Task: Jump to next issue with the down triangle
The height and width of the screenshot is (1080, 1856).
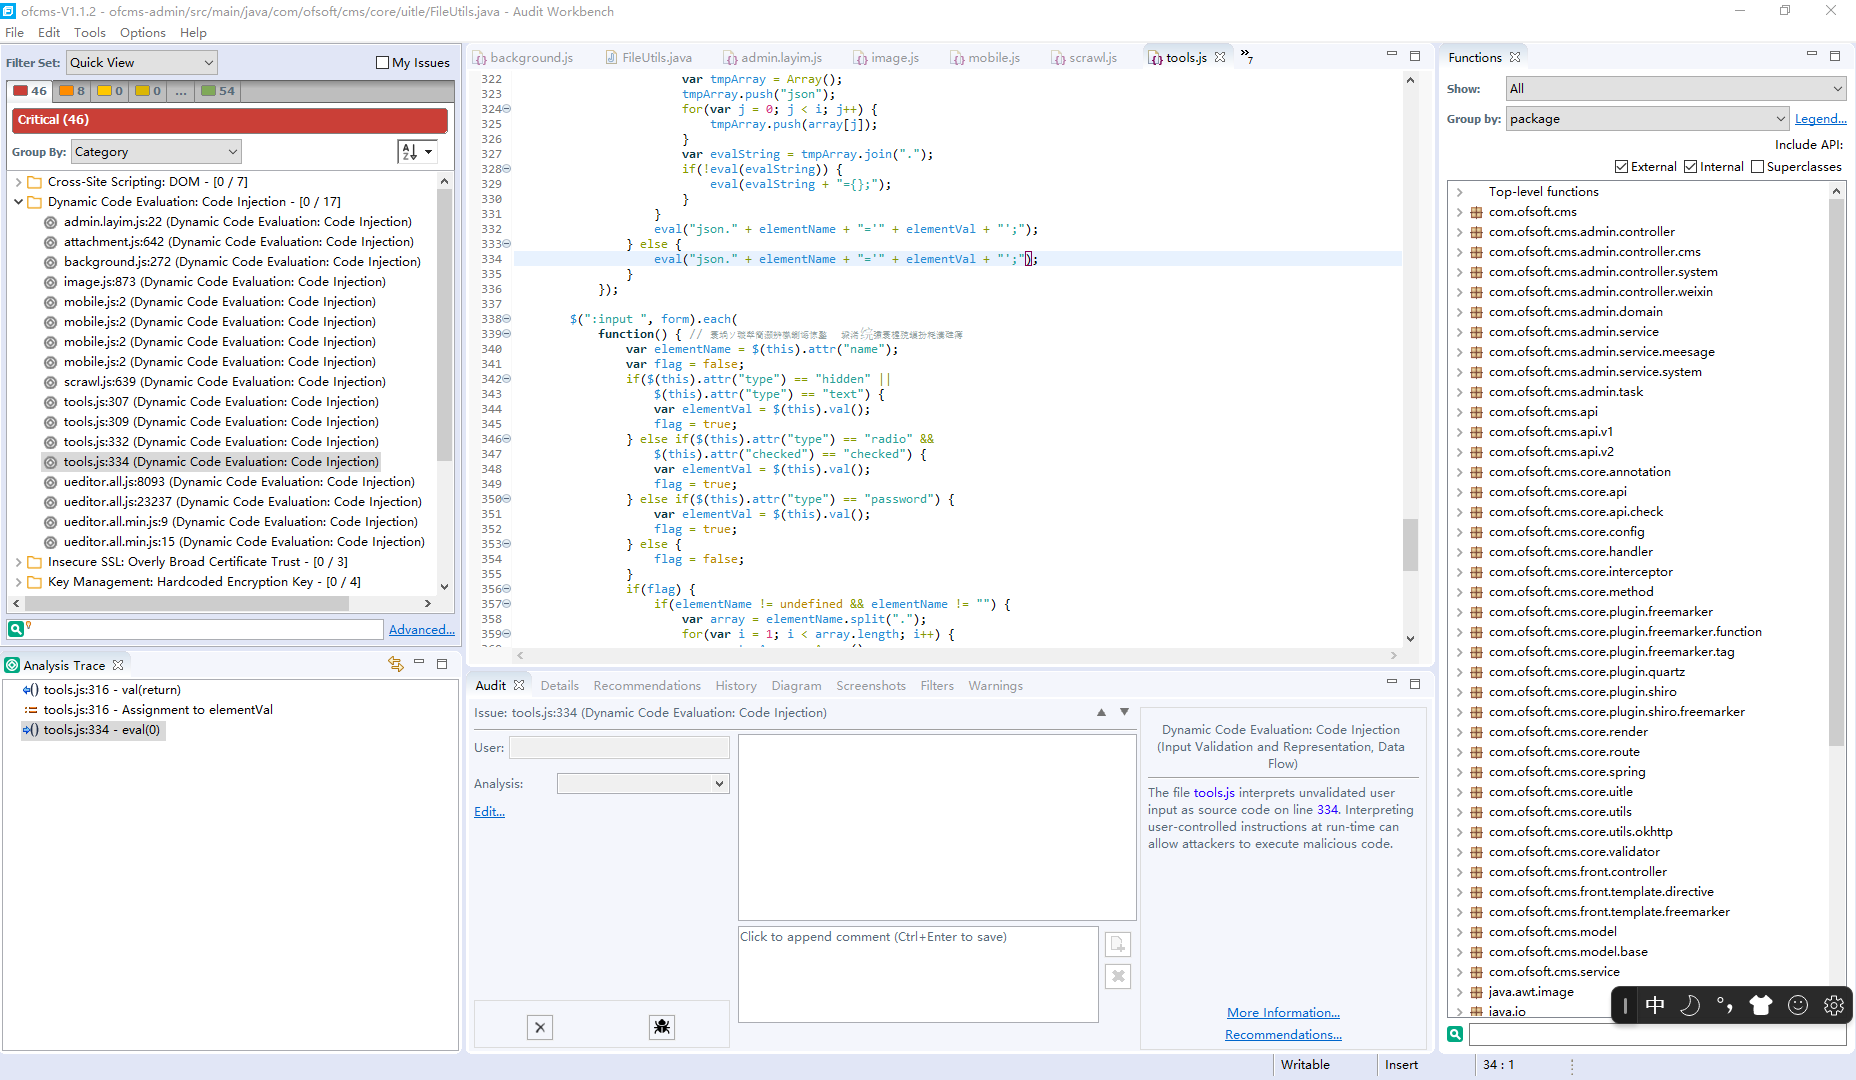Action: point(1124,712)
